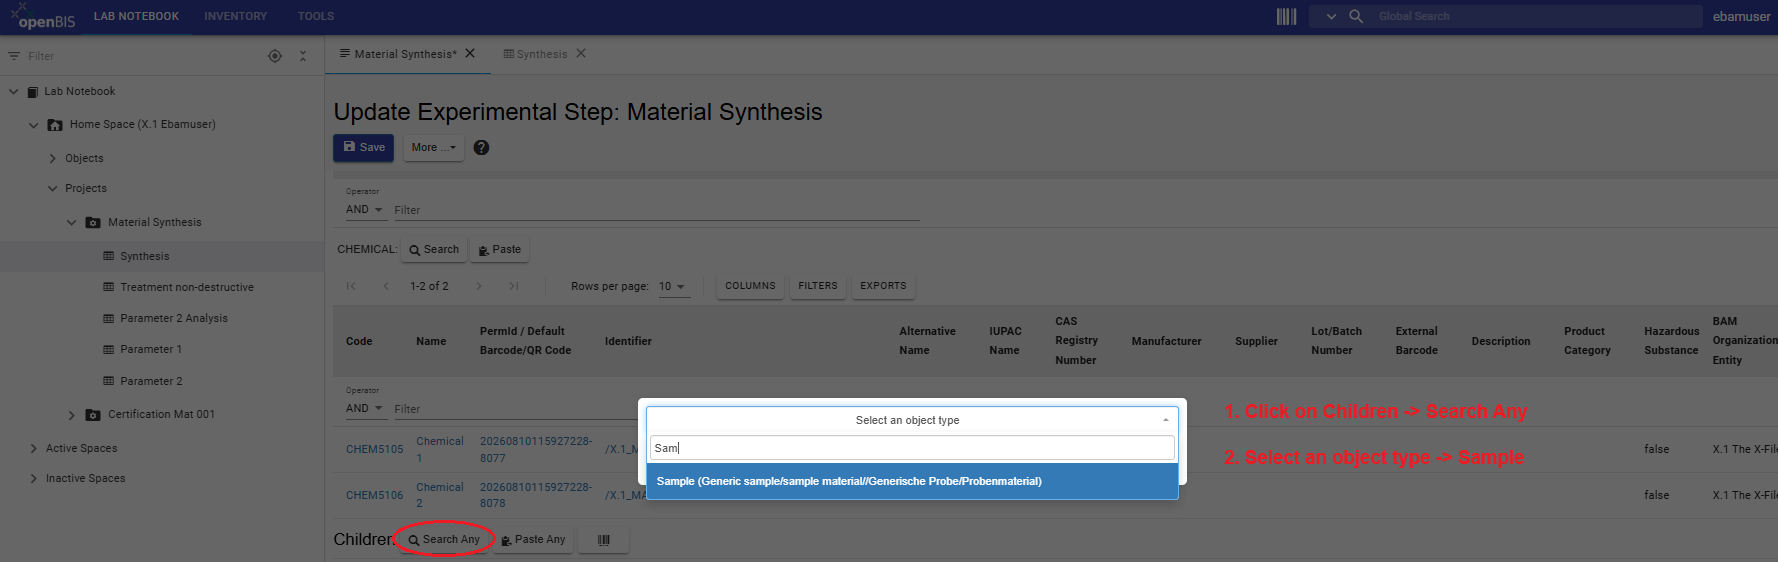
Task: Go to the next page arrow
Action: (x=479, y=286)
